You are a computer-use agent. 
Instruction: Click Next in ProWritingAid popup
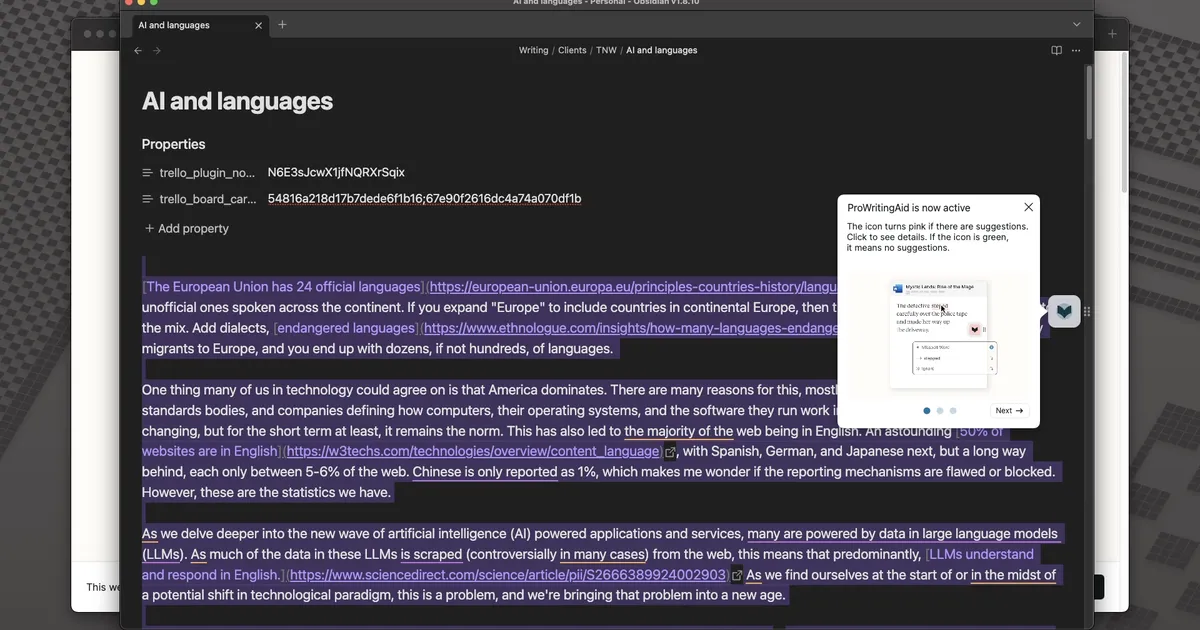pyautogui.click(x=1009, y=411)
